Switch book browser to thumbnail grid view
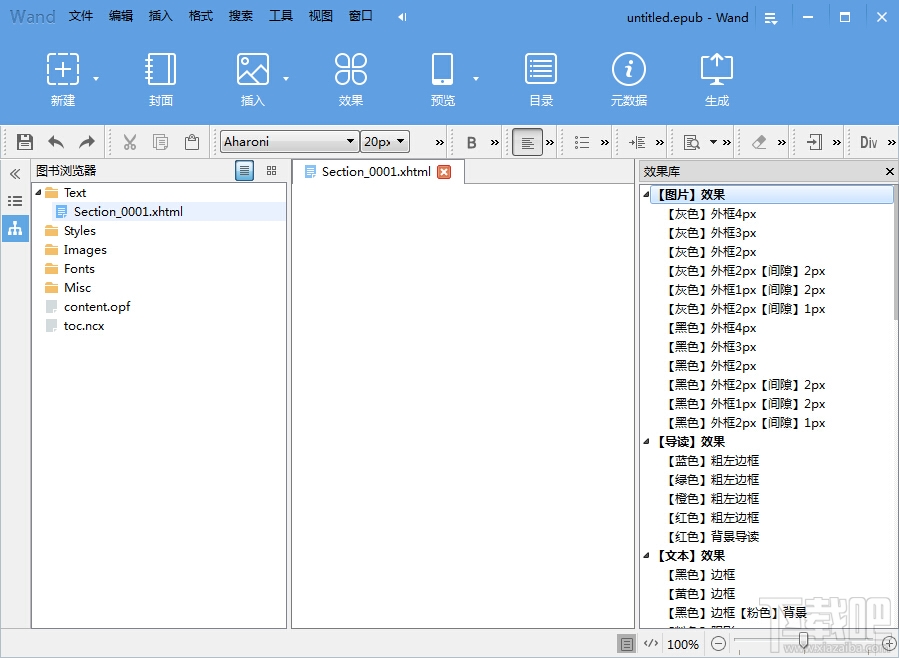Image resolution: width=899 pixels, height=658 pixels. pyautogui.click(x=271, y=171)
